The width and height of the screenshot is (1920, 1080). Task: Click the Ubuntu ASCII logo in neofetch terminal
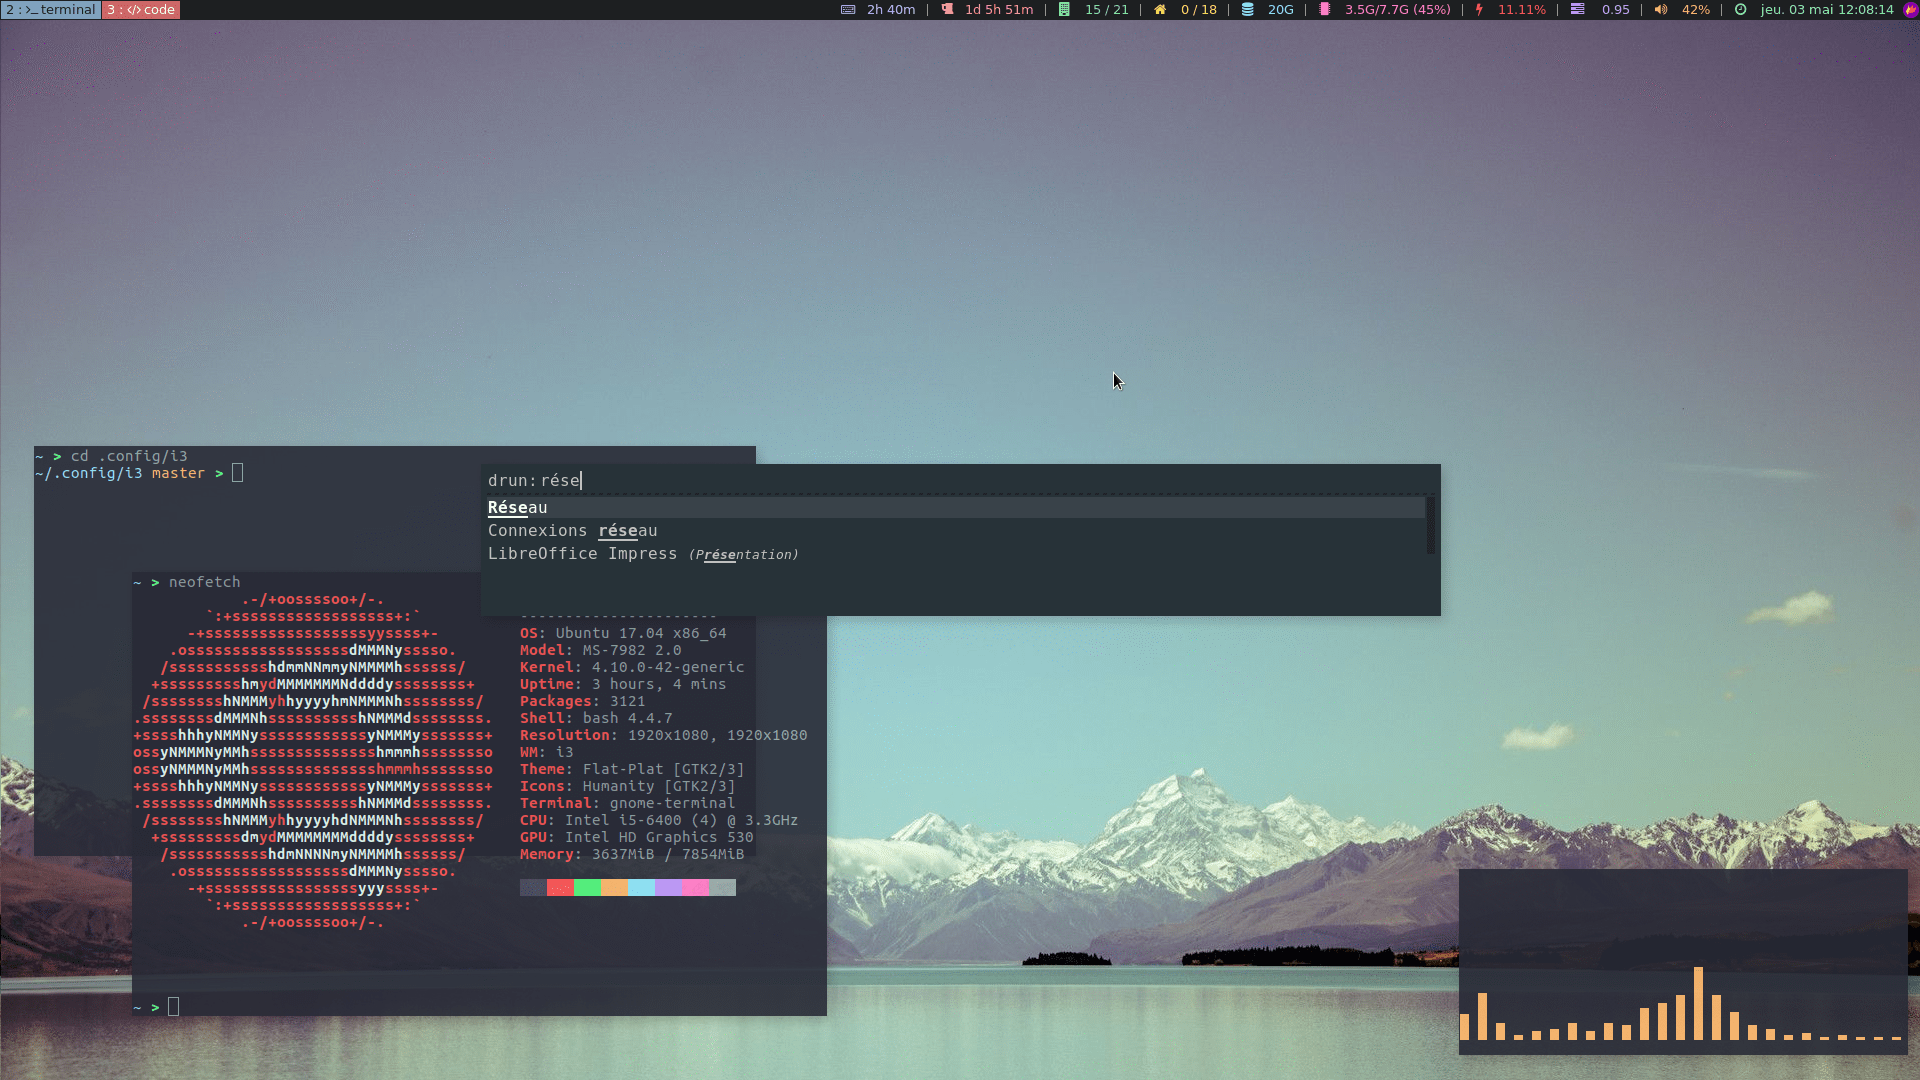pos(313,761)
